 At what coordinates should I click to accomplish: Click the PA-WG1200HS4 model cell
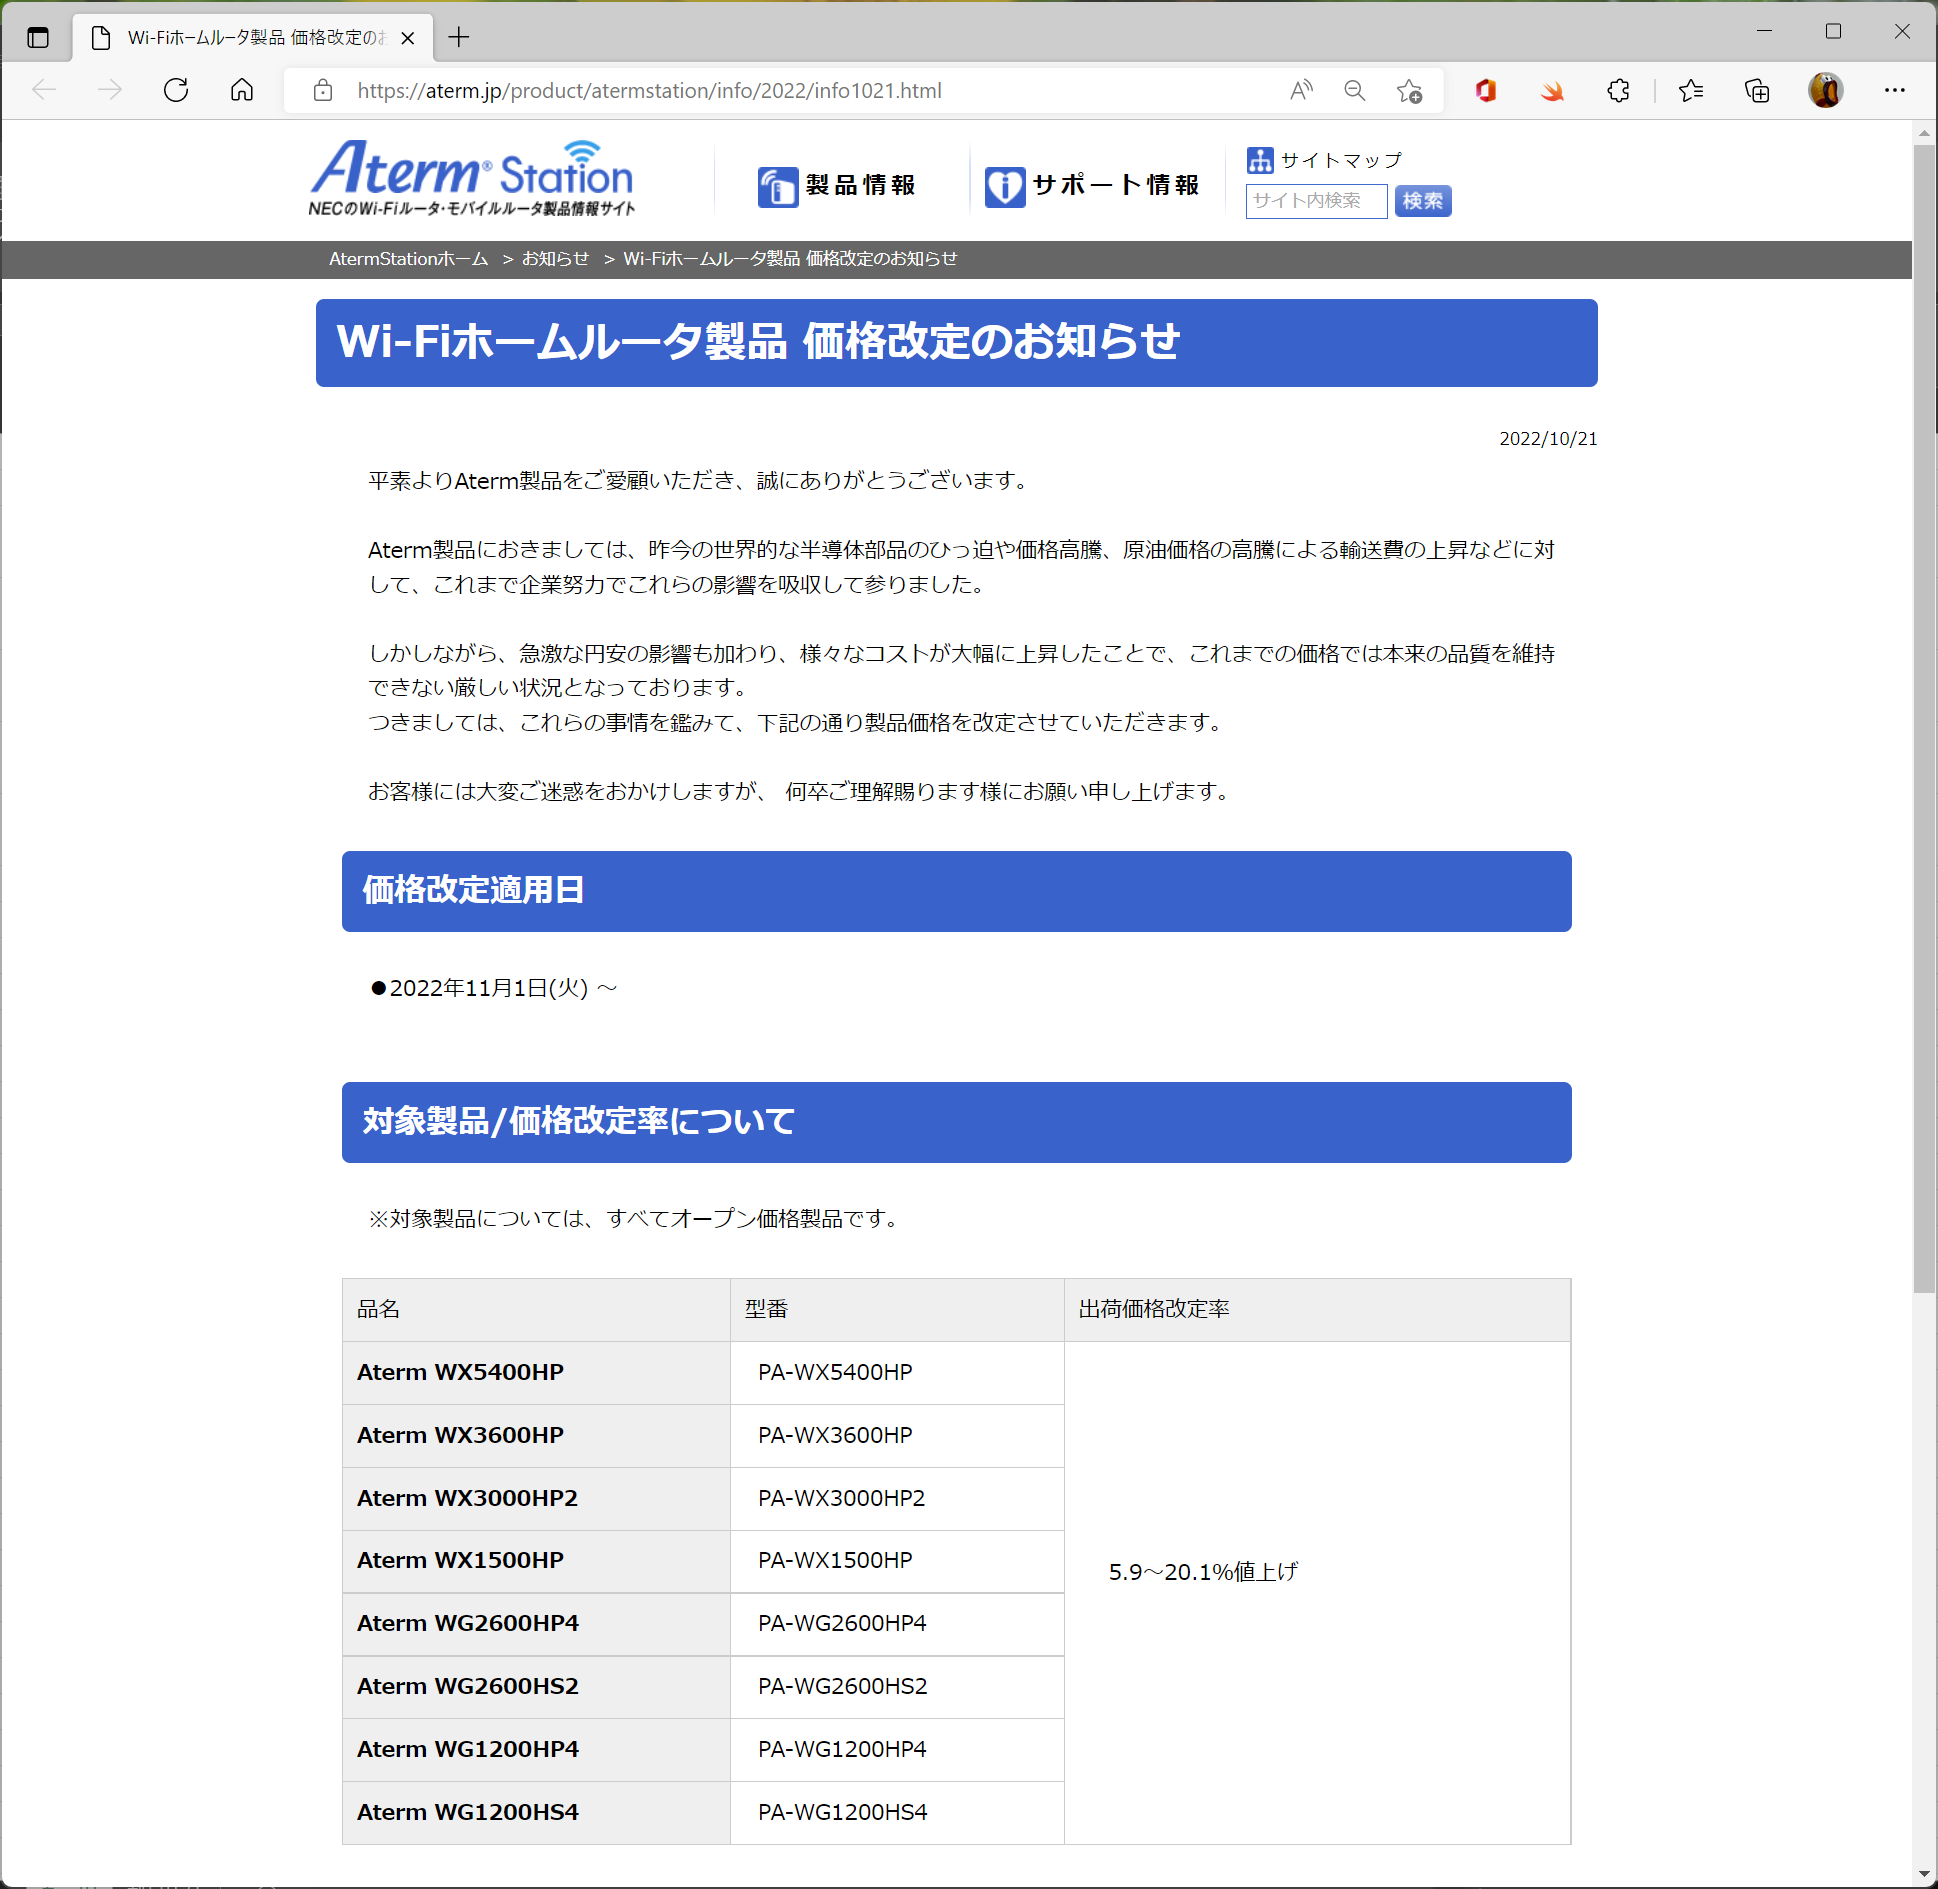(897, 1813)
